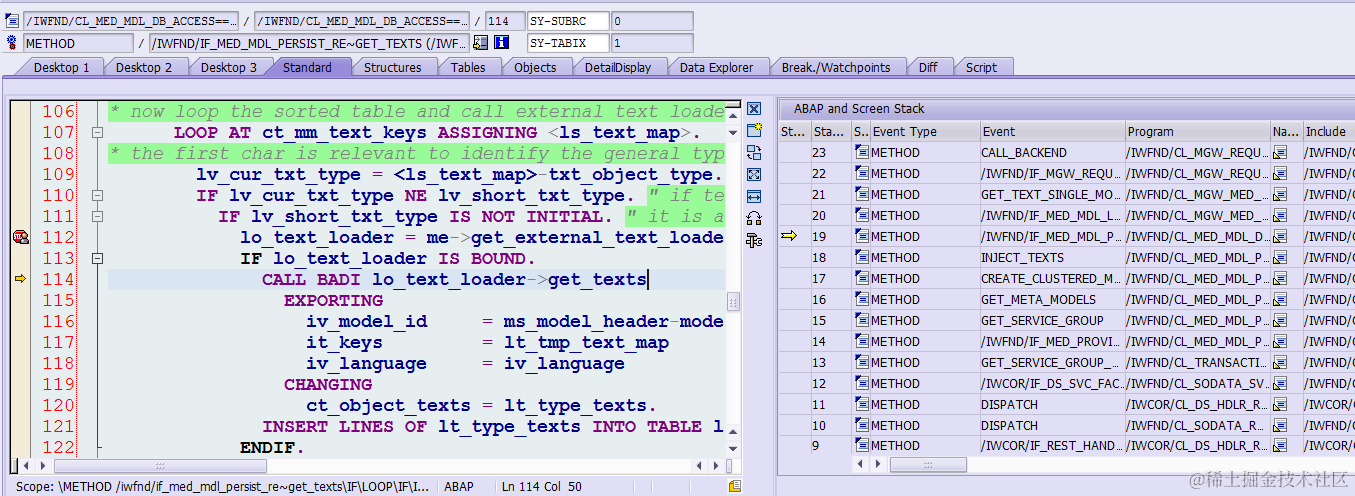This screenshot has width=1355, height=496.
Task: Click the SY-SUBRC variable field
Action: click(x=568, y=21)
